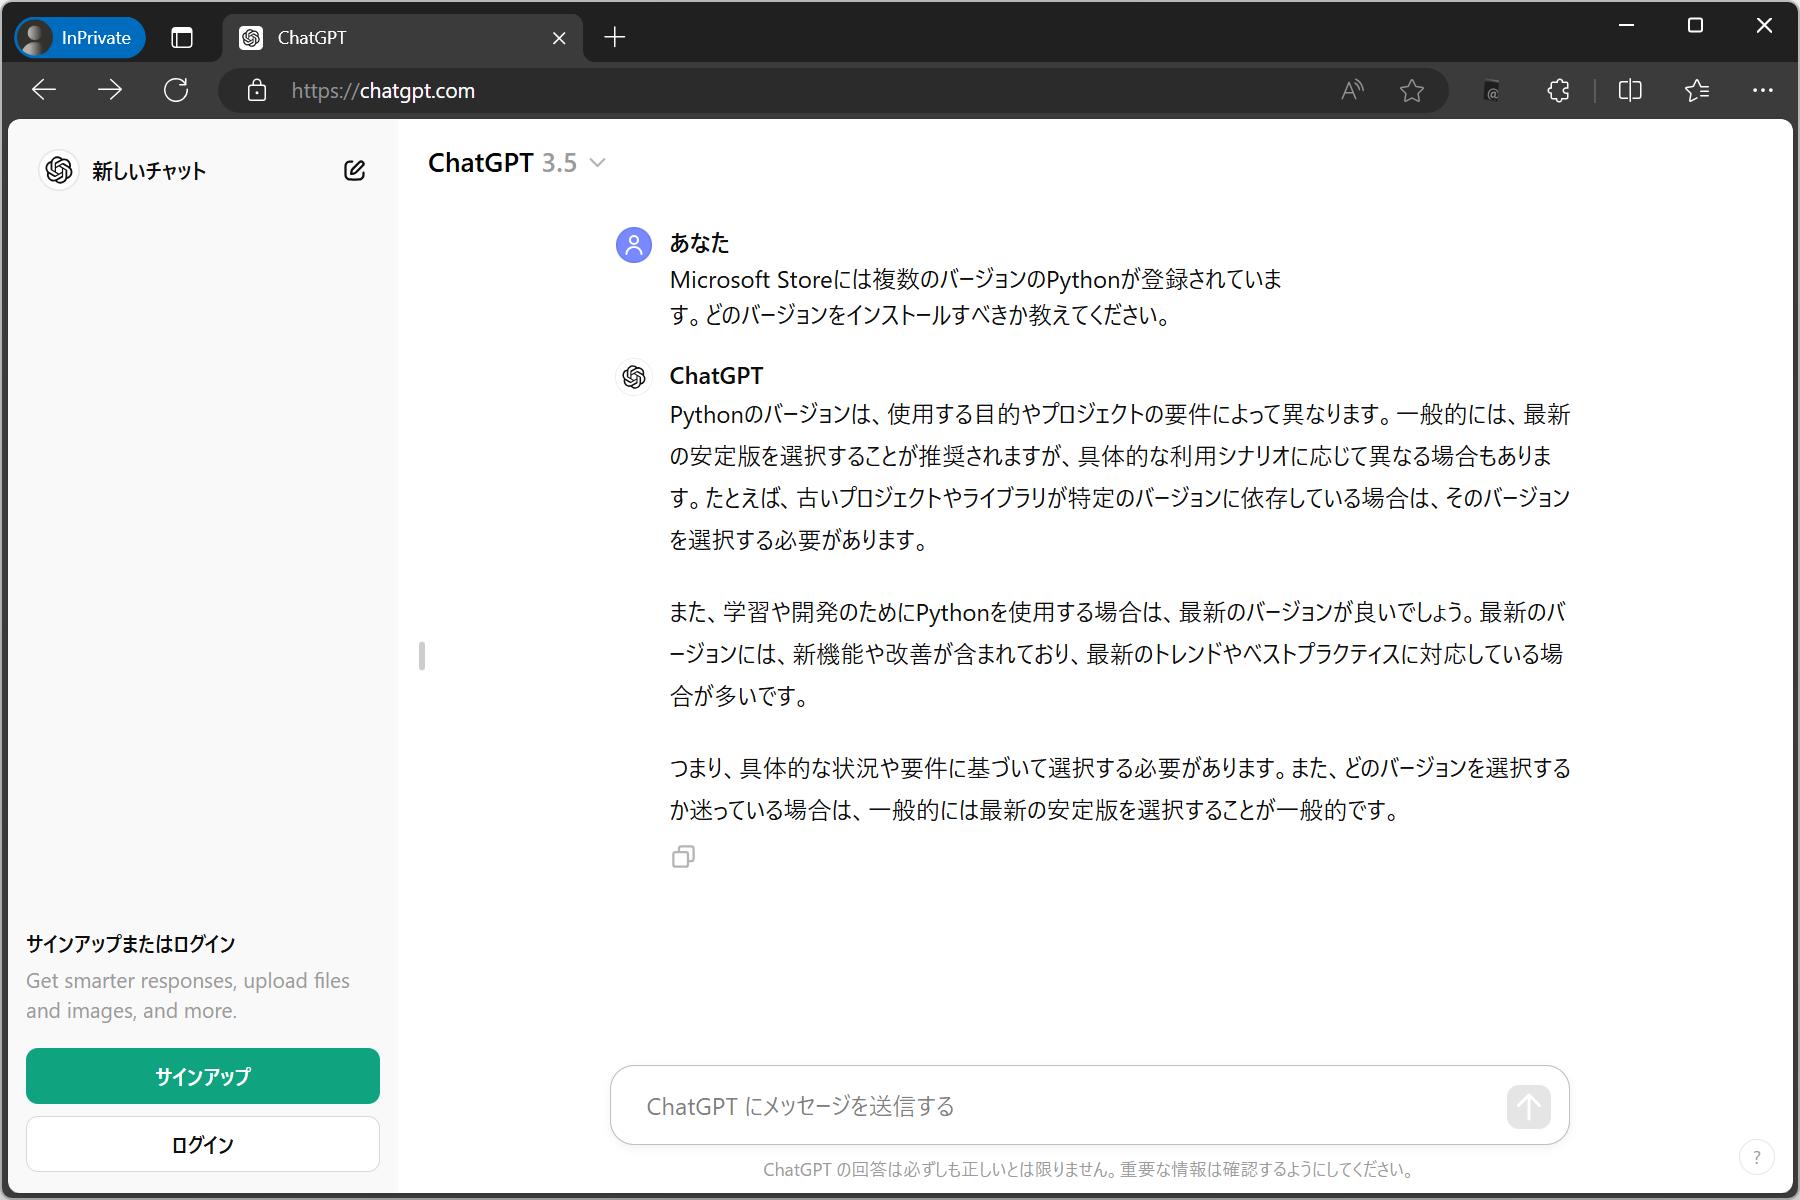The height and width of the screenshot is (1200, 1800).
Task: Open a new tab with plus button
Action: tap(615, 38)
